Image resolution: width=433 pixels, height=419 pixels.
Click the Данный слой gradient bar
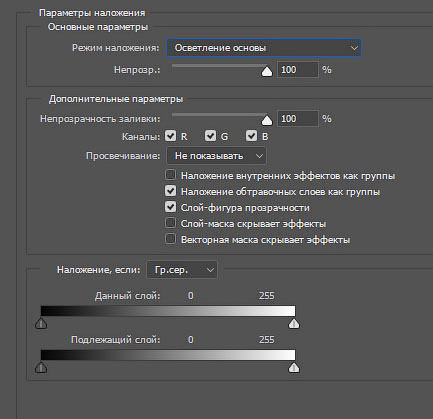click(x=168, y=311)
